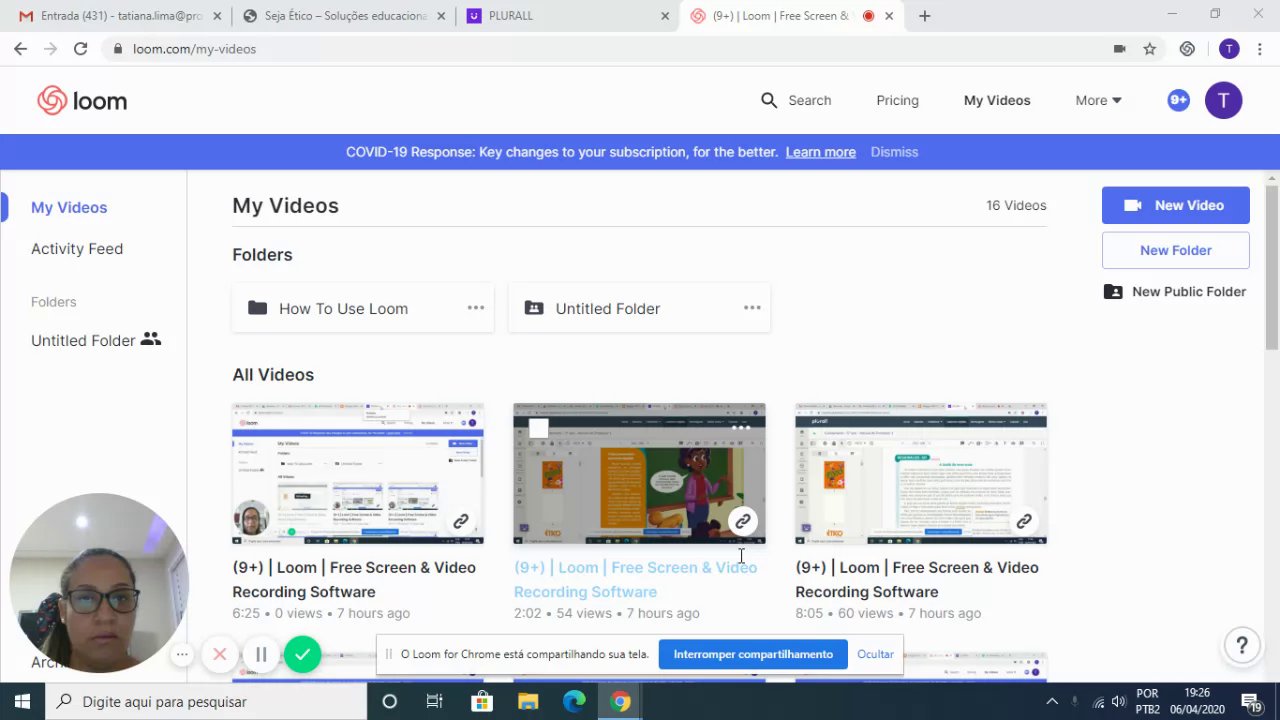Open Chrome profile T avatar
1280x720 pixels.
tap(1229, 49)
